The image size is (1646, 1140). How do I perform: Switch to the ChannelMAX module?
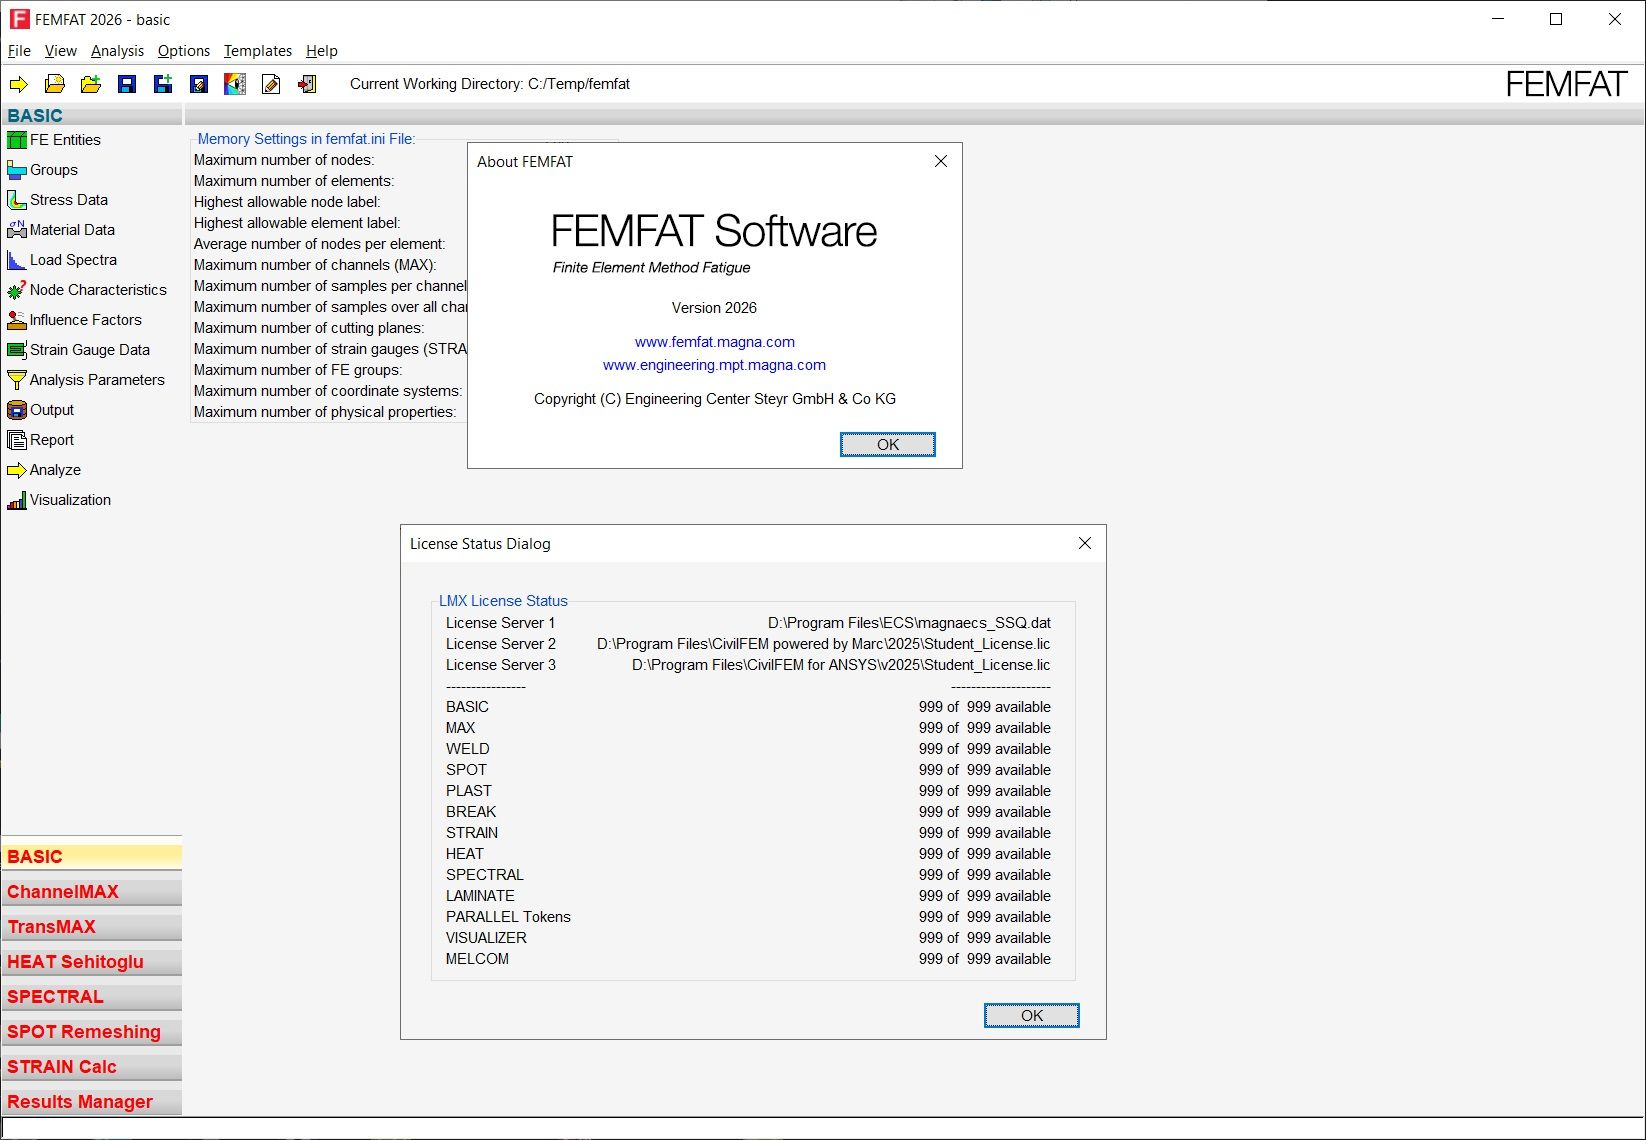(x=92, y=892)
